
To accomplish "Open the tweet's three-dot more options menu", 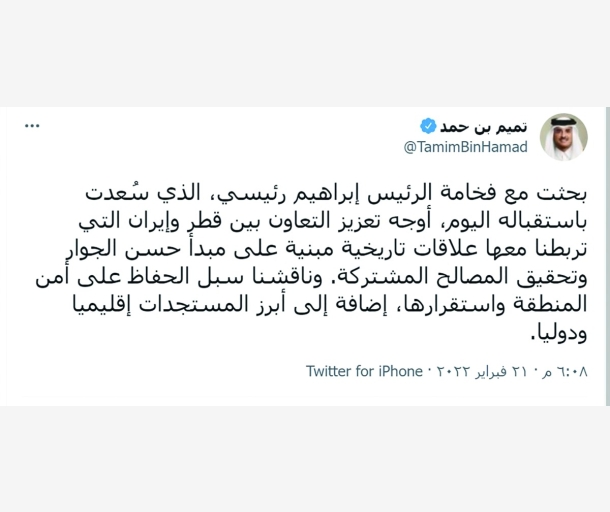I will tap(32, 126).
